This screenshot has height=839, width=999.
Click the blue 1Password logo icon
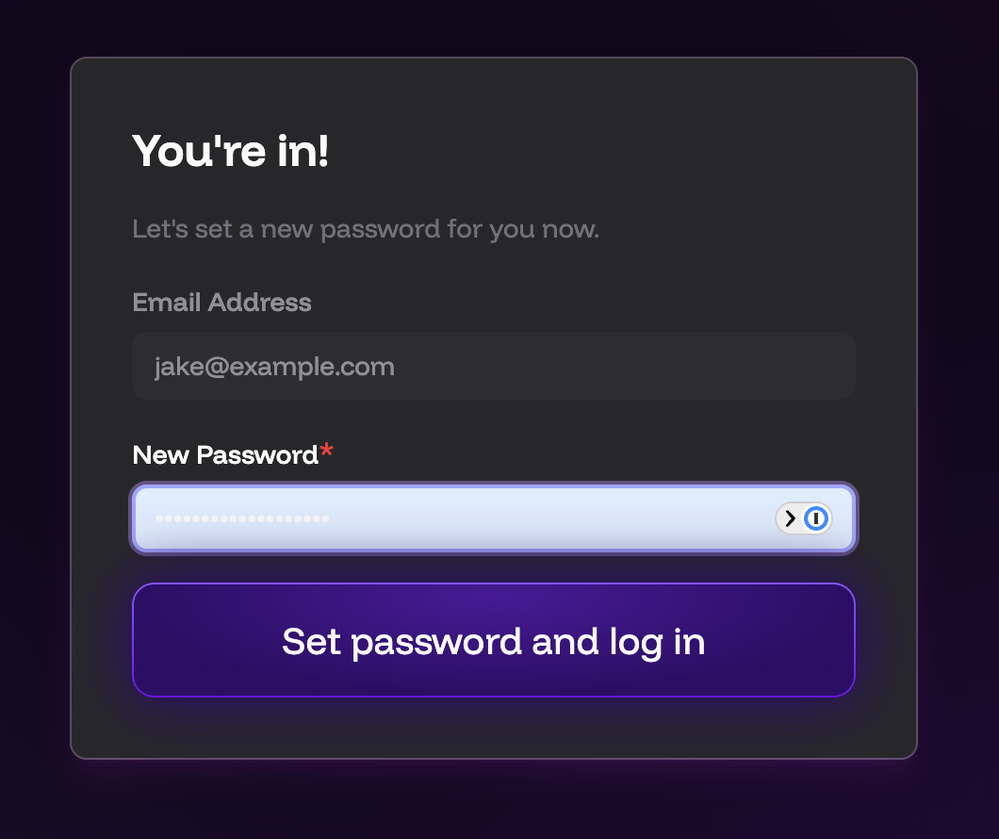817,518
